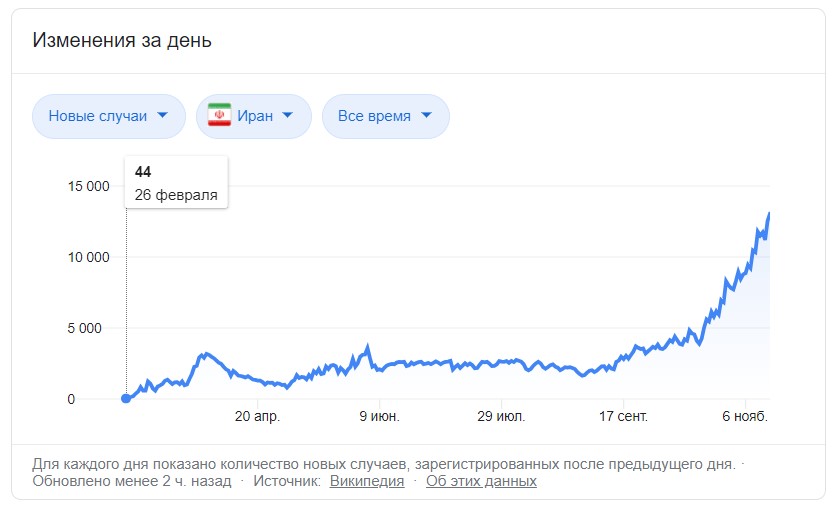Screen dimensions: 838x511
Task: Click the 17 сент. axis label
Action: coord(623,416)
